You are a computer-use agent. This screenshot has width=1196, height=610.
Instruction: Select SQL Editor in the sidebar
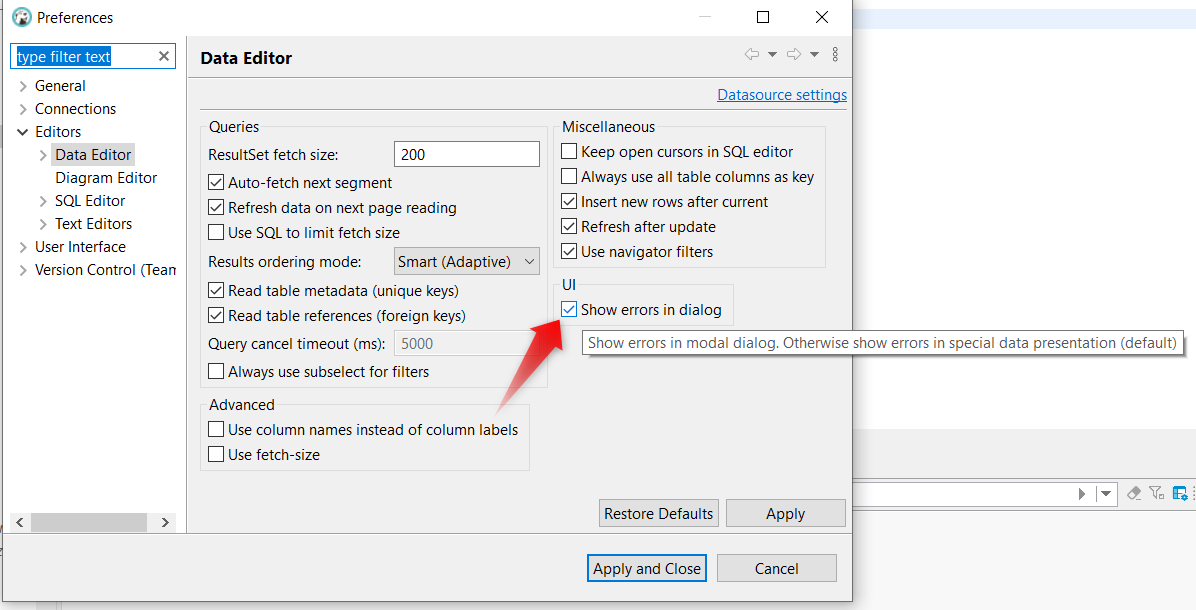click(92, 200)
